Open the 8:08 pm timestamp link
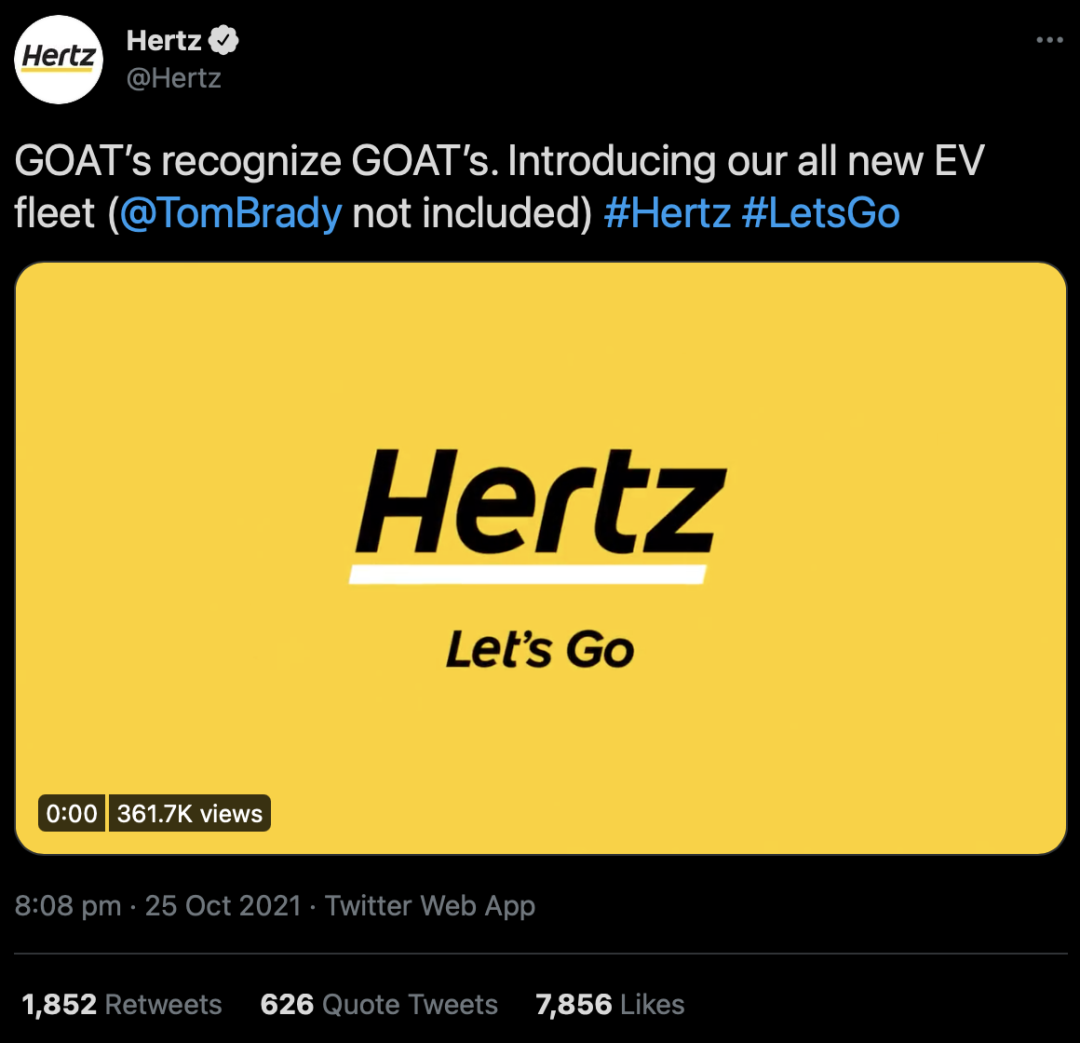The image size is (1080, 1043). [x=68, y=905]
